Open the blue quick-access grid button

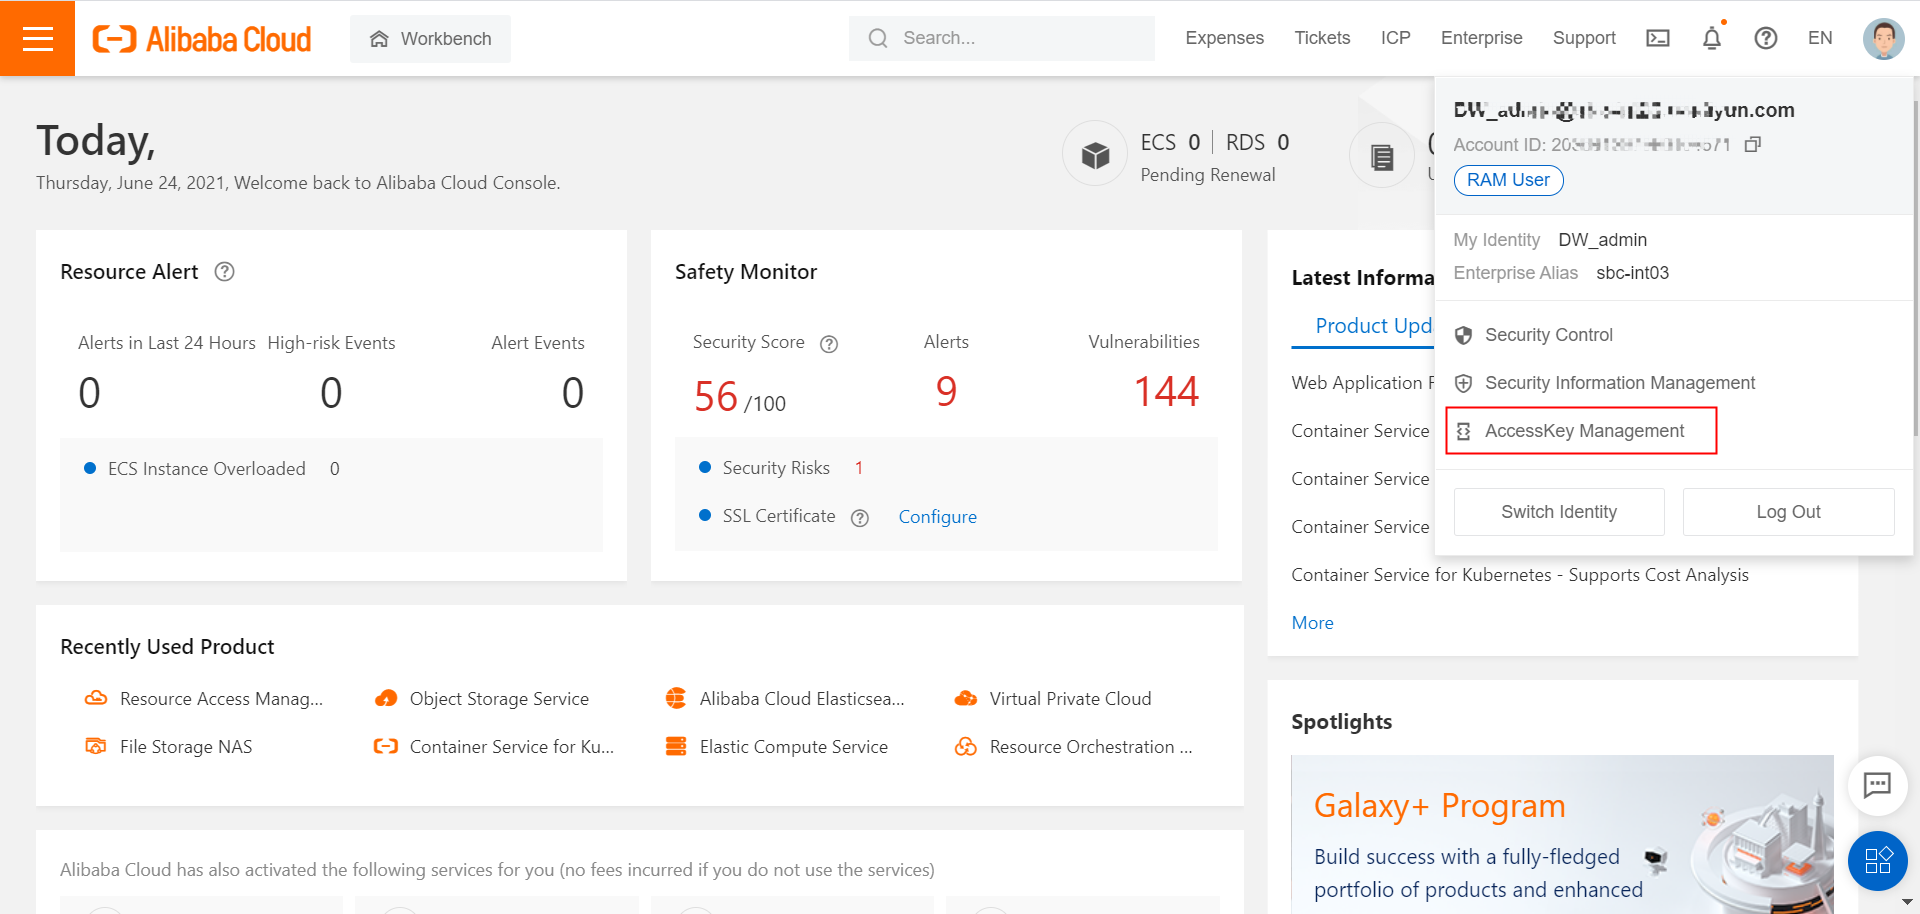tap(1877, 861)
